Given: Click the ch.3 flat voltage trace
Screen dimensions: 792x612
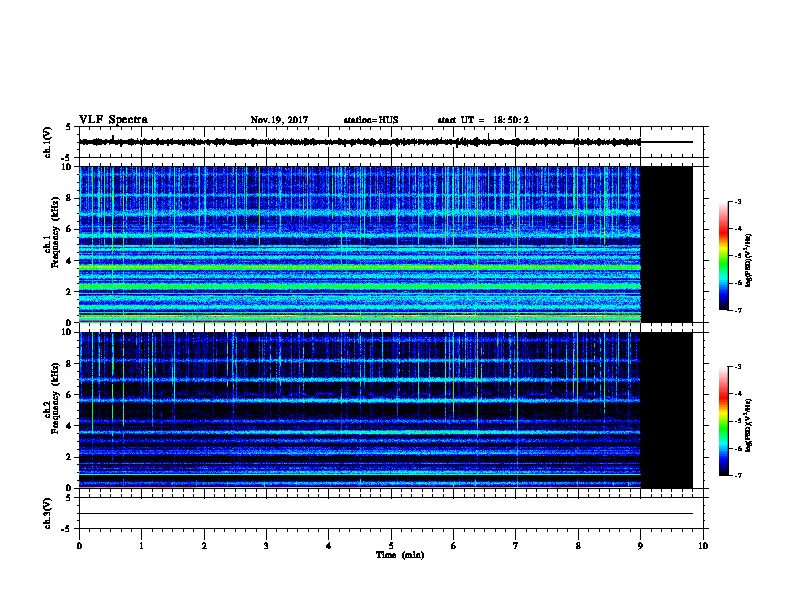Looking at the screenshot, I should coord(386,514).
